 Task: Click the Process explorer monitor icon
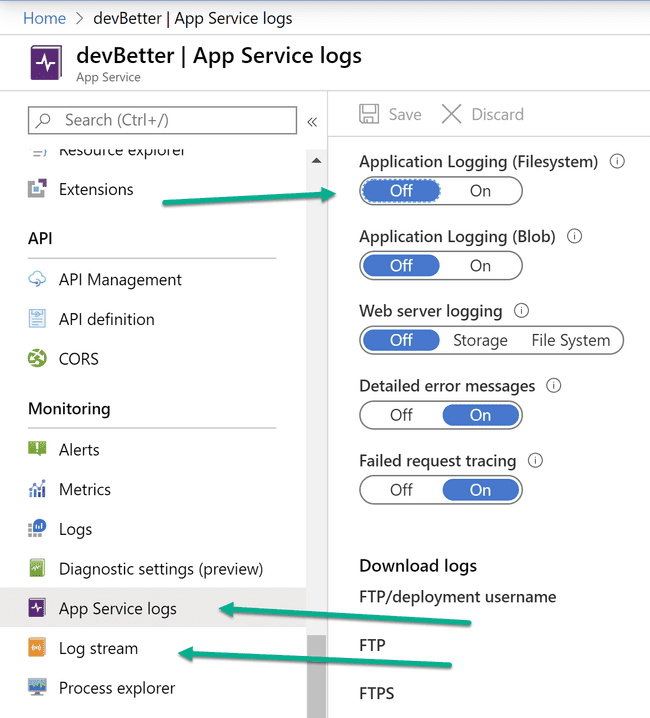pos(37,687)
